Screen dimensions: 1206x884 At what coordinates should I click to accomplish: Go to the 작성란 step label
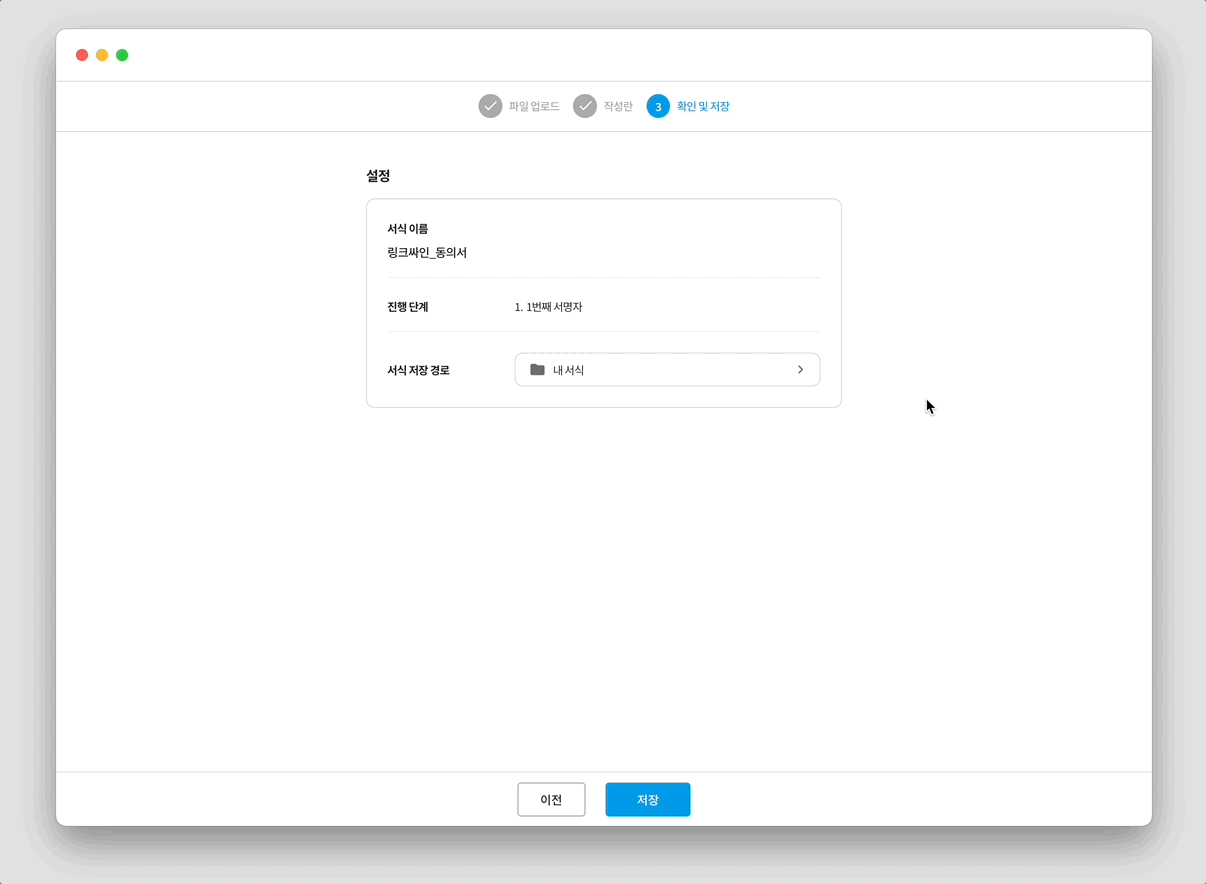pyautogui.click(x=618, y=106)
